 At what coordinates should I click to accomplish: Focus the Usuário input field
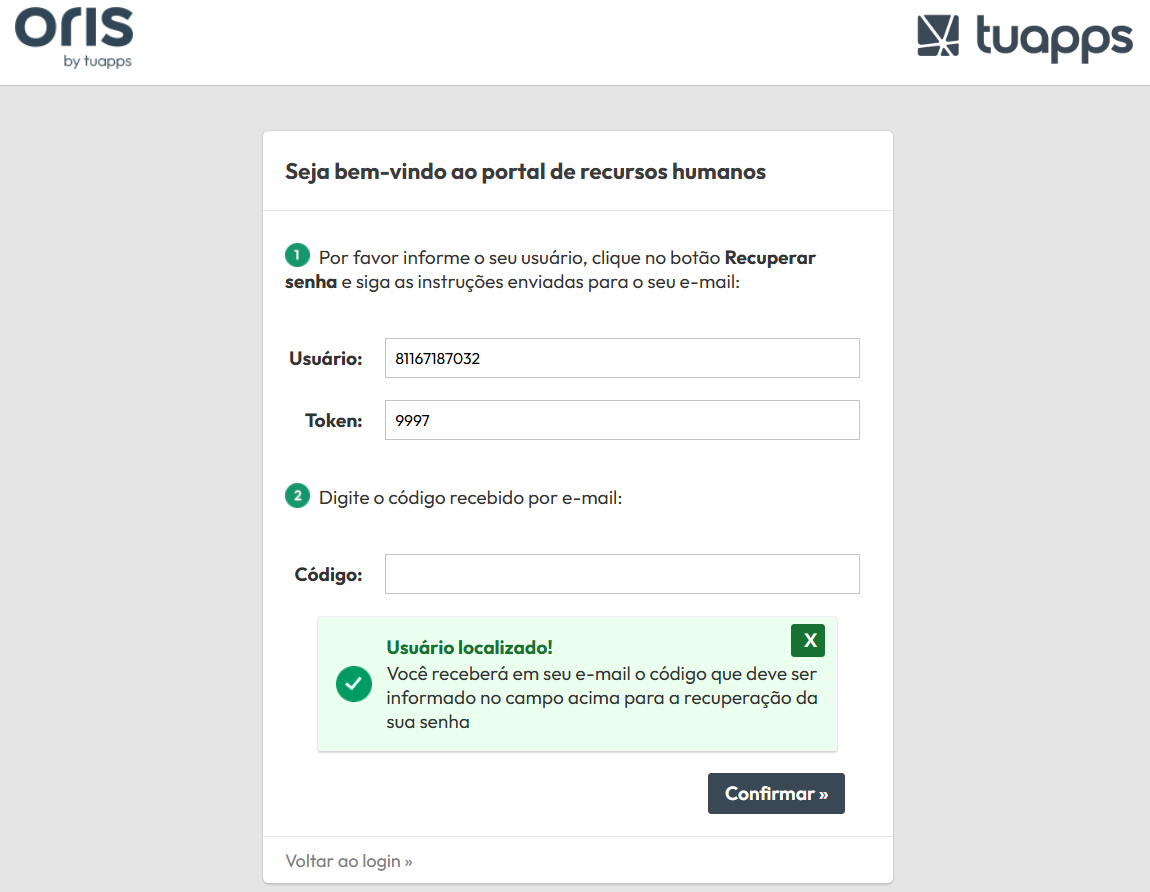[x=622, y=358]
